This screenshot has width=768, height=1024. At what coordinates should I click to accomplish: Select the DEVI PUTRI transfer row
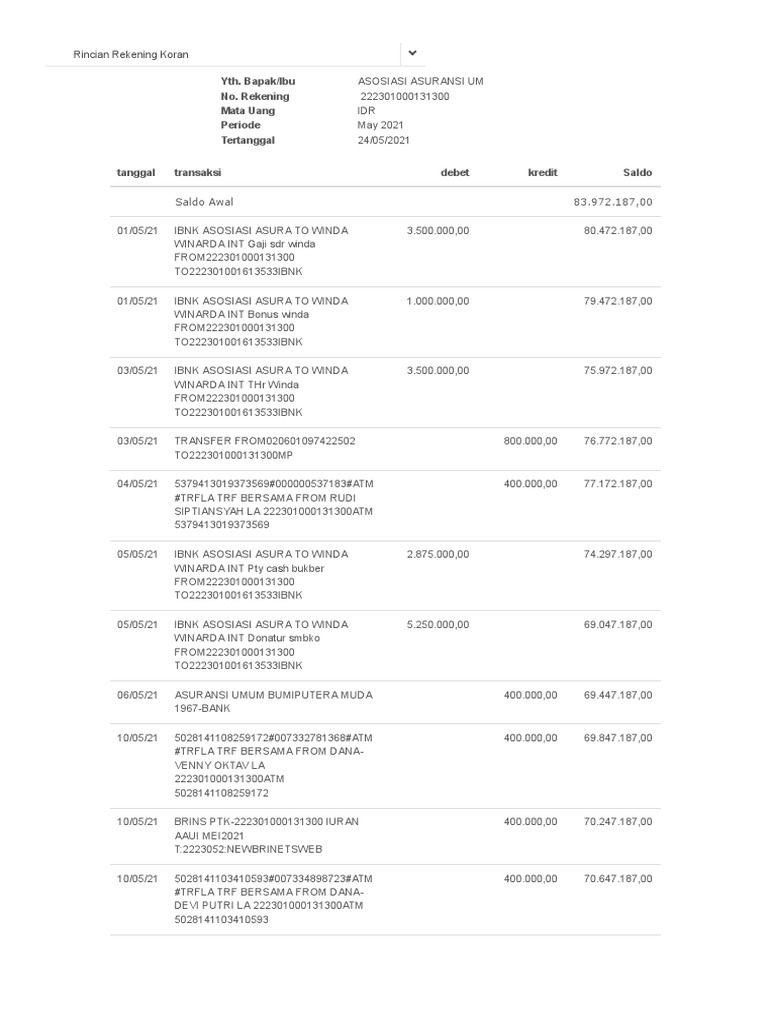[385, 899]
